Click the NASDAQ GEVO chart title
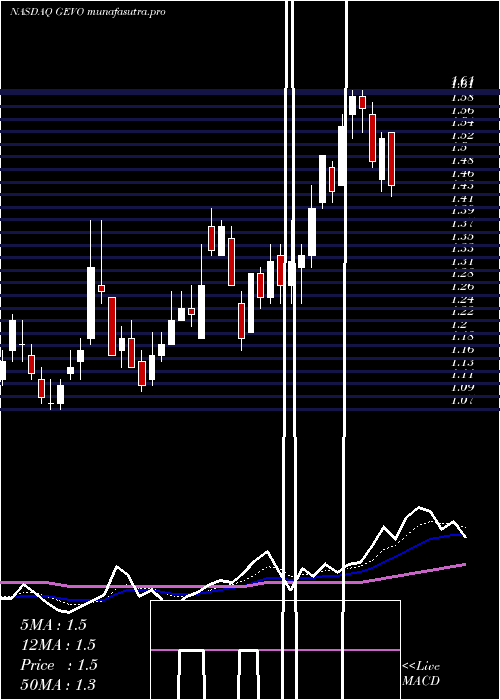Image resolution: width=500 pixels, height=700 pixels. (x=88, y=12)
